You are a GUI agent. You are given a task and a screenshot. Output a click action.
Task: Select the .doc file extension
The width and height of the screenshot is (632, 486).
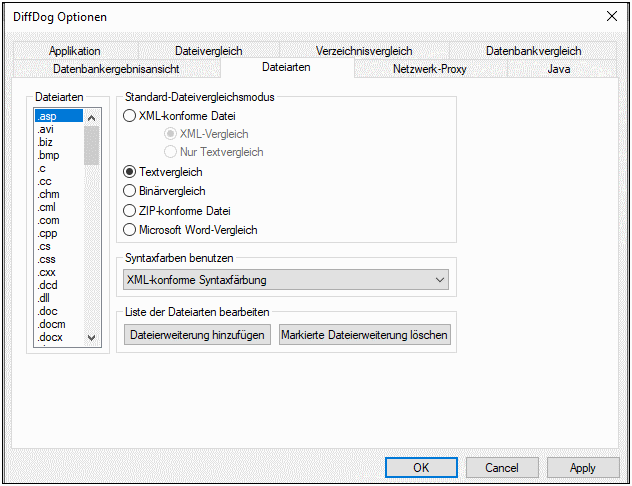(59, 311)
